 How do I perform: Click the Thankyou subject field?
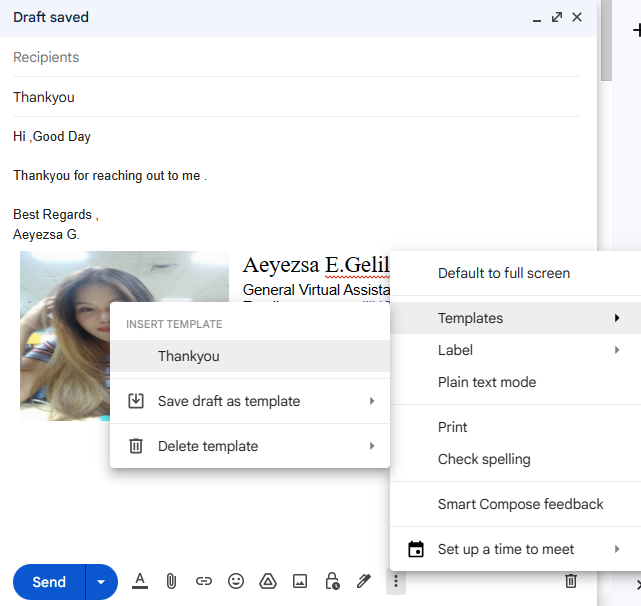point(297,97)
